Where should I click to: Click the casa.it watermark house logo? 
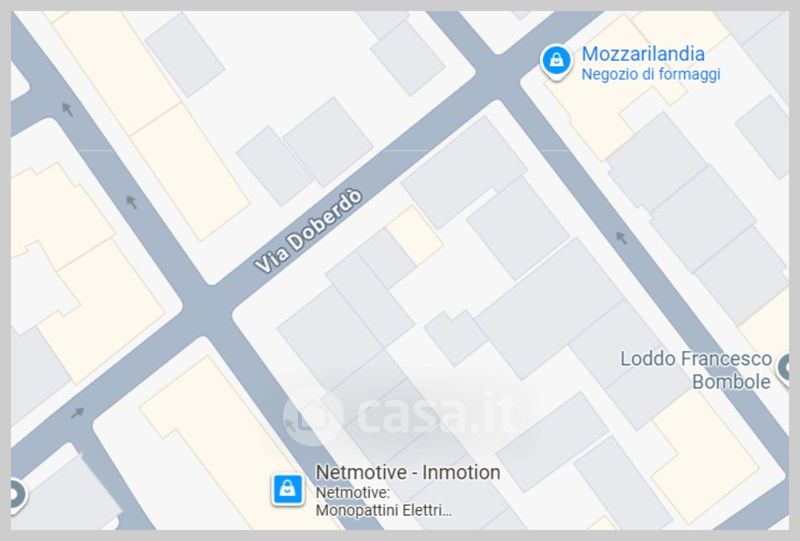coord(312,416)
